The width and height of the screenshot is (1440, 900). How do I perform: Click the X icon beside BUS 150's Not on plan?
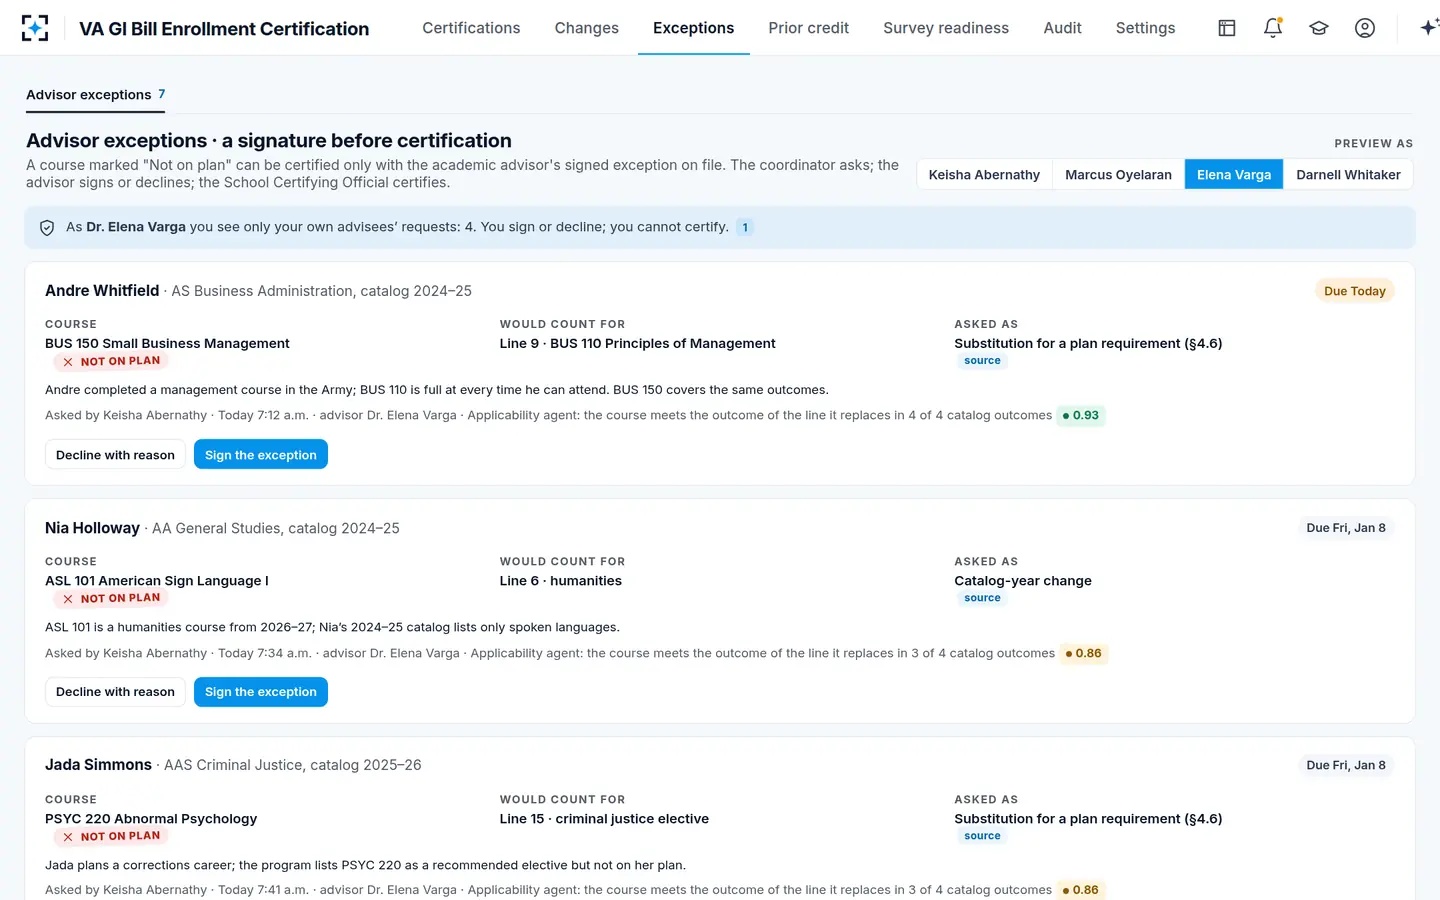point(68,362)
